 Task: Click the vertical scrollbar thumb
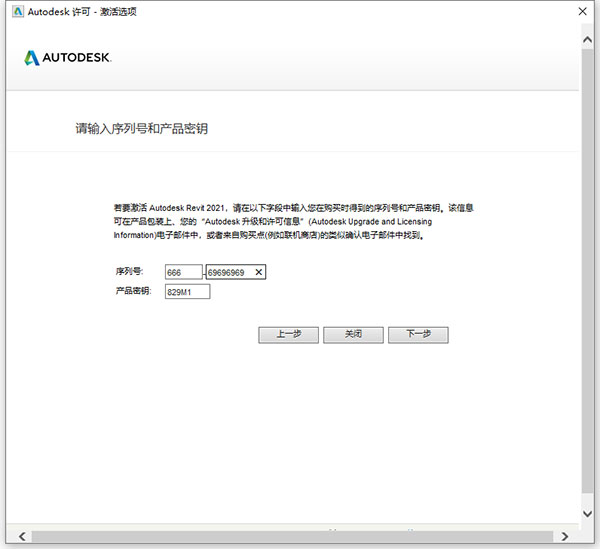[589, 270]
